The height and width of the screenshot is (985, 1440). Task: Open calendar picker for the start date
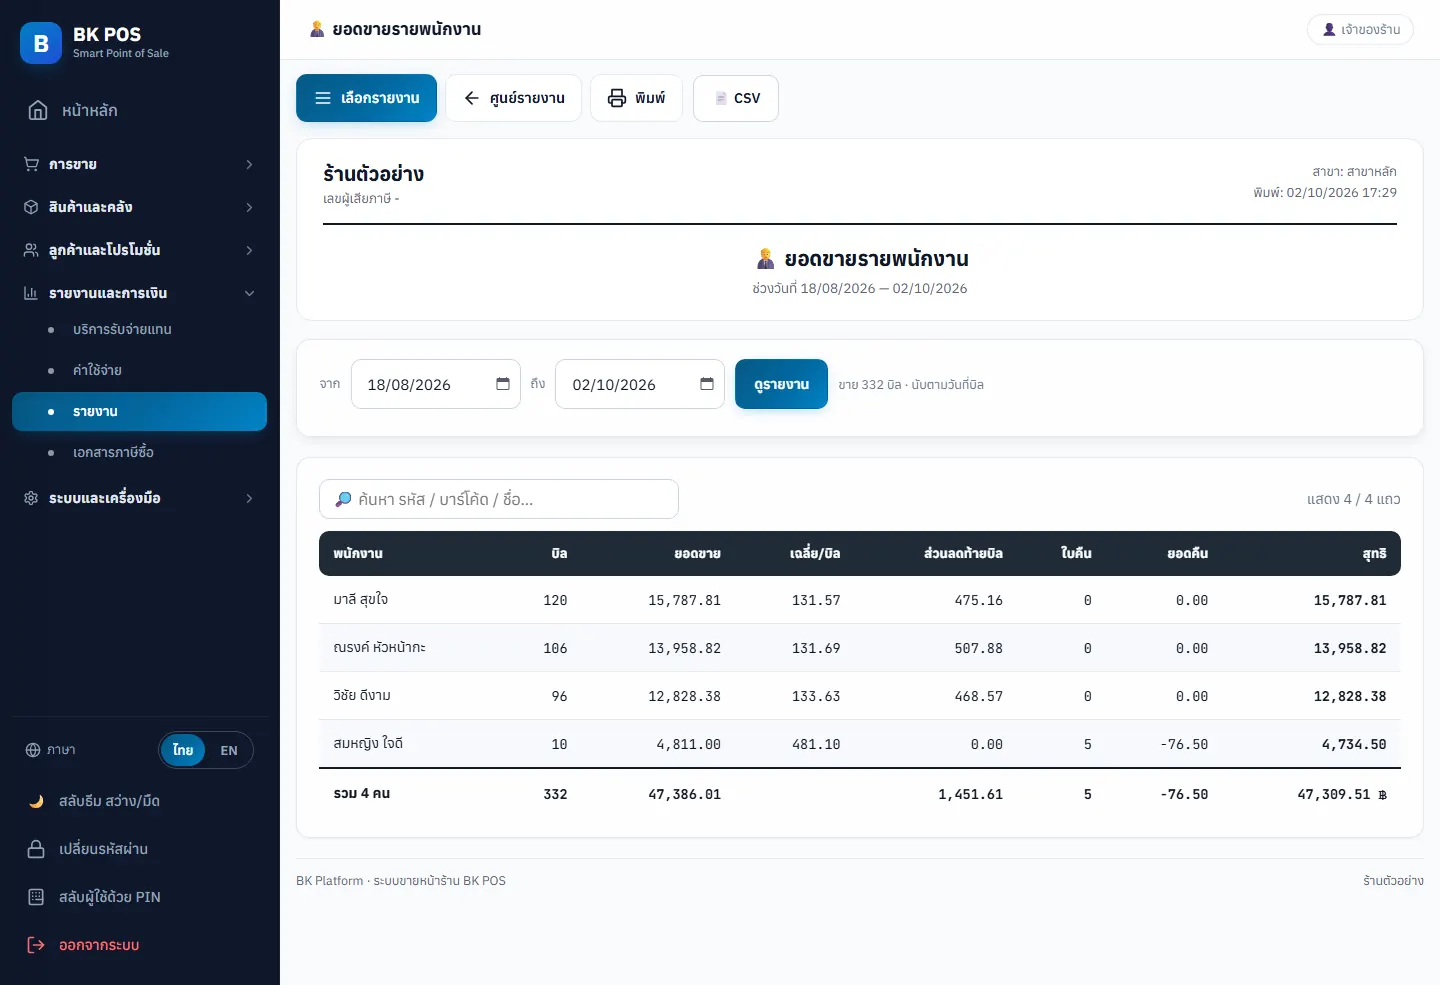pyautogui.click(x=503, y=384)
